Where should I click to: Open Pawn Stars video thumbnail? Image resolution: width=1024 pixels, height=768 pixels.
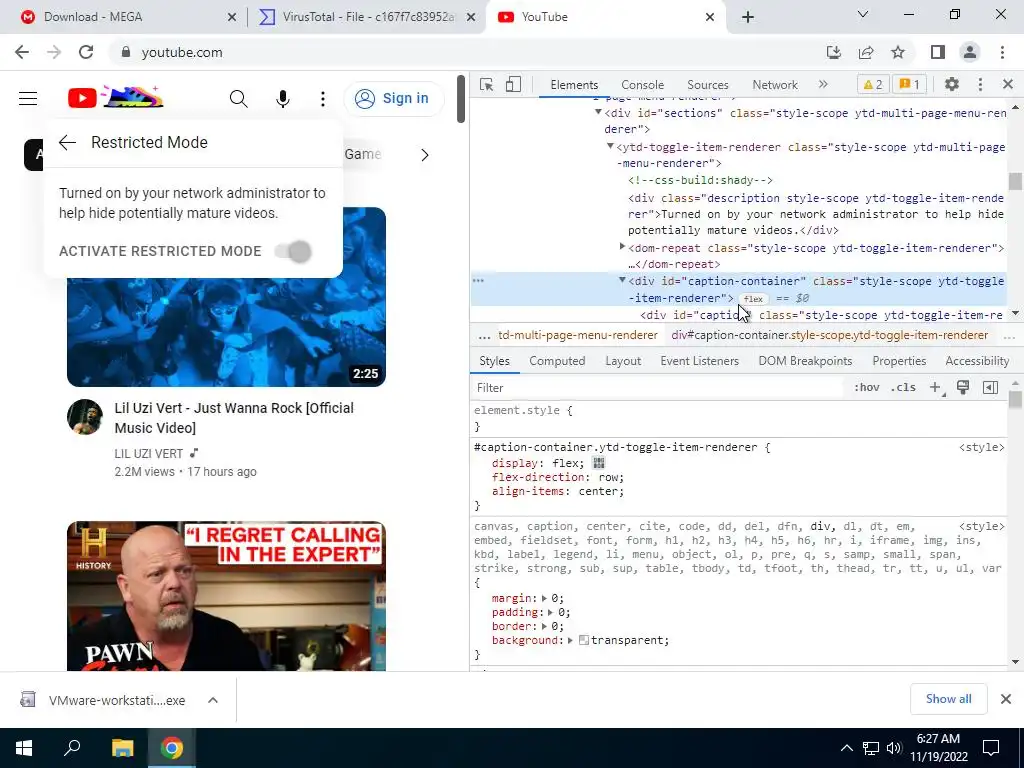tap(226, 596)
